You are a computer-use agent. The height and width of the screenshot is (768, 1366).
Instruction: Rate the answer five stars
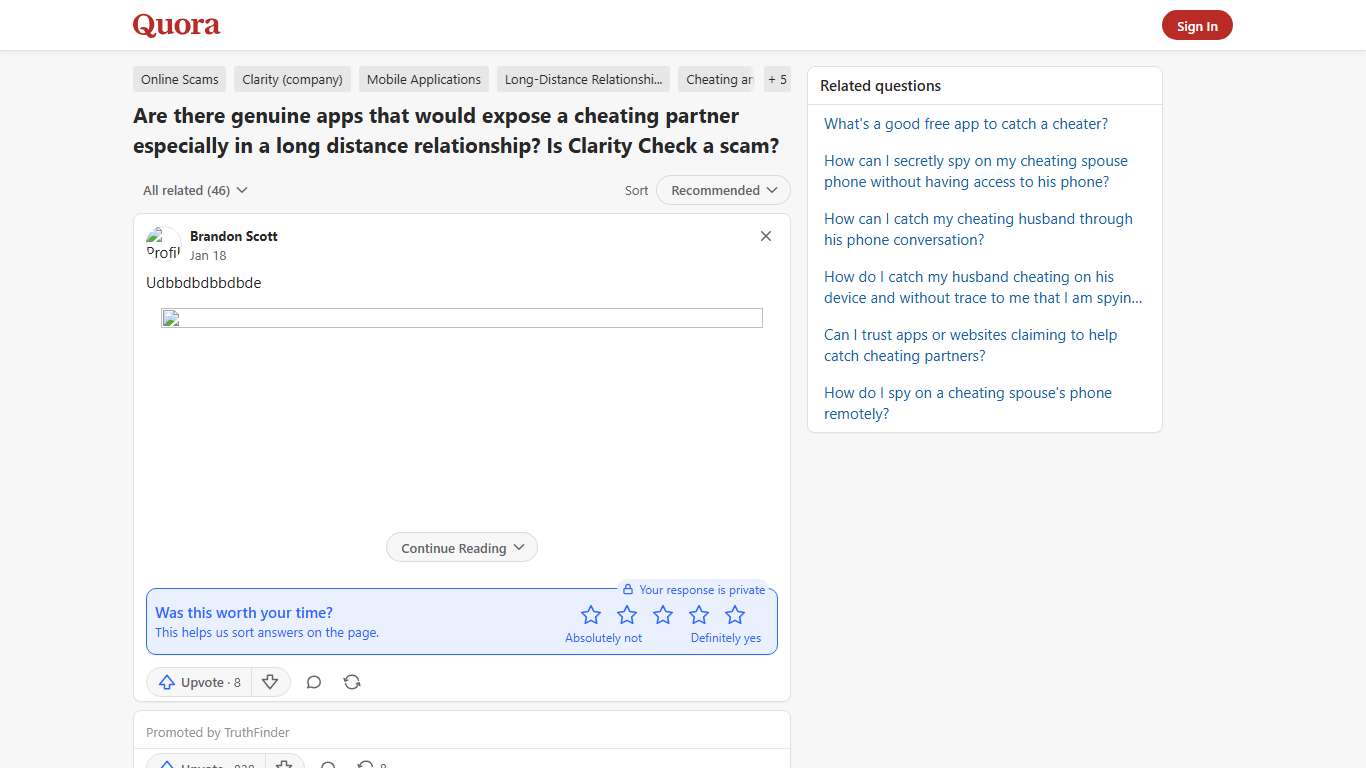(735, 615)
